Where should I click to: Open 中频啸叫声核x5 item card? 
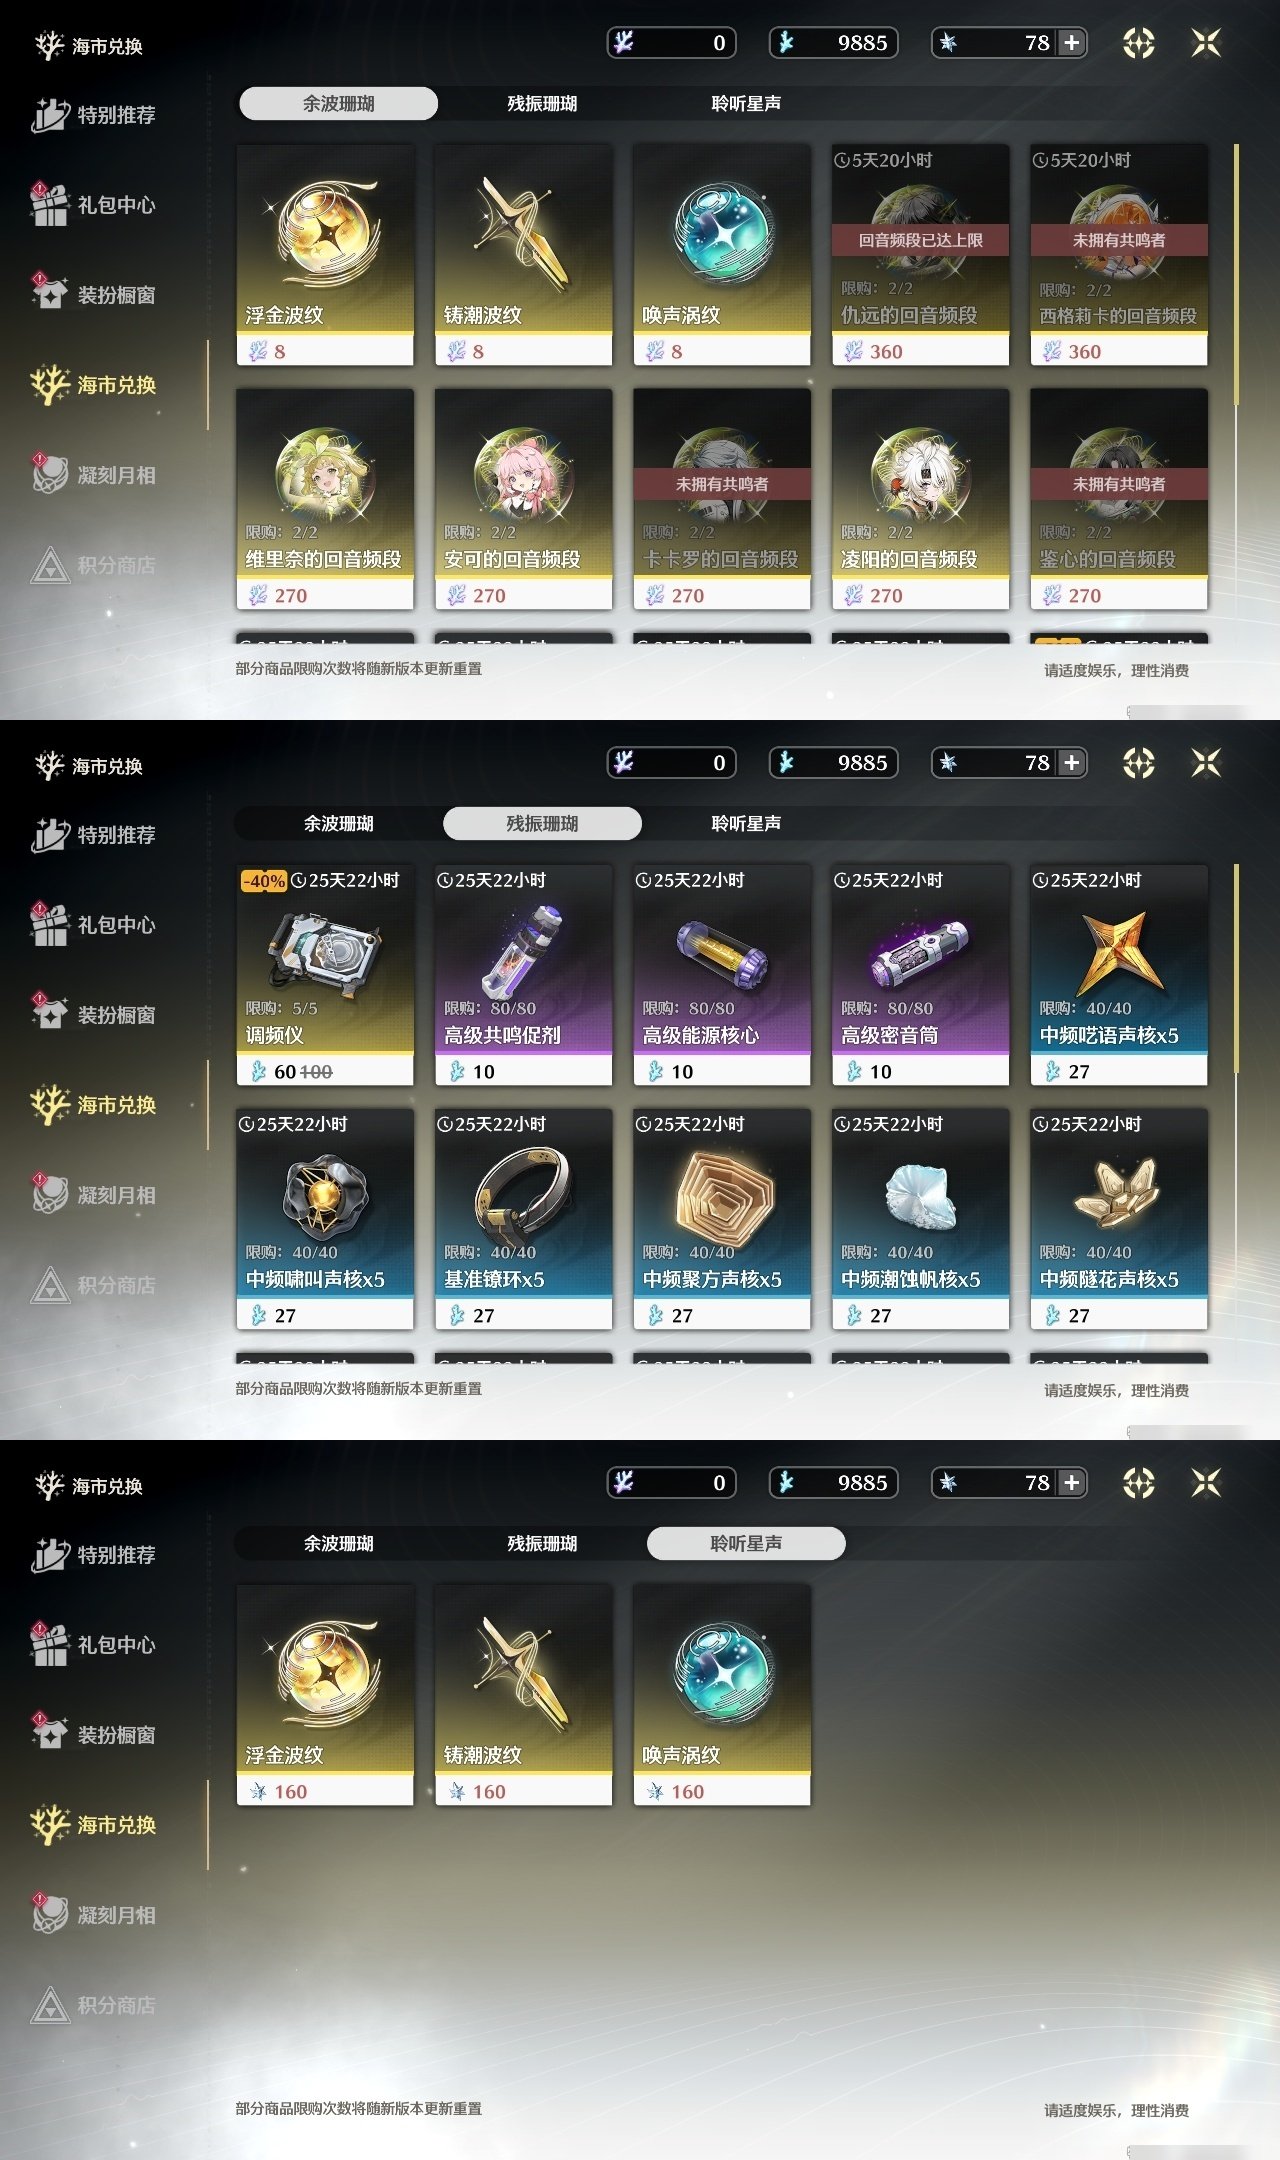tap(325, 1219)
